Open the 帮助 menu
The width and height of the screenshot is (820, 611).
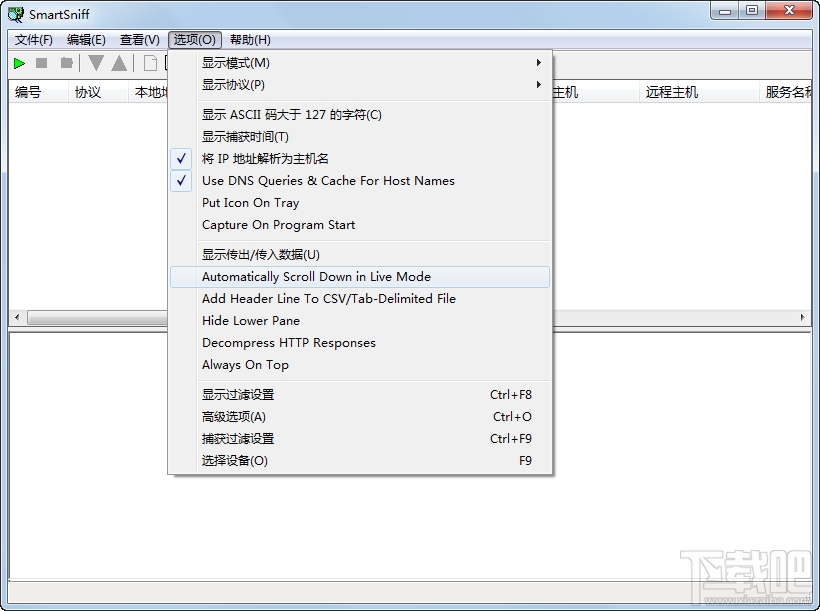coord(248,40)
